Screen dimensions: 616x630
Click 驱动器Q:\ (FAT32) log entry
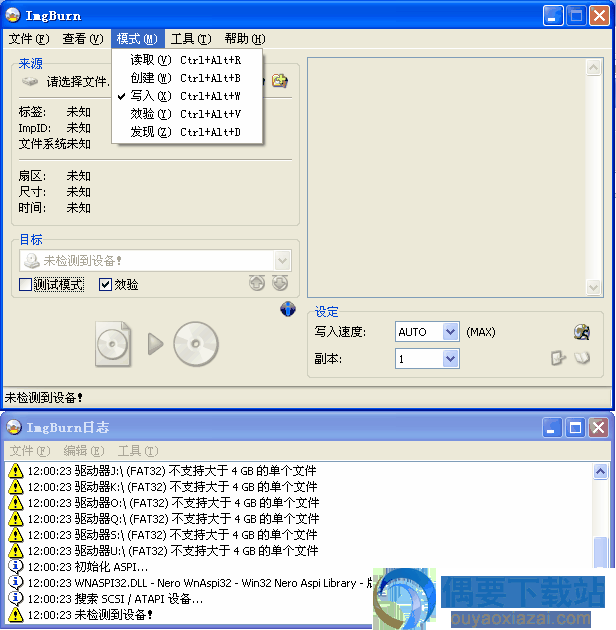click(173, 519)
